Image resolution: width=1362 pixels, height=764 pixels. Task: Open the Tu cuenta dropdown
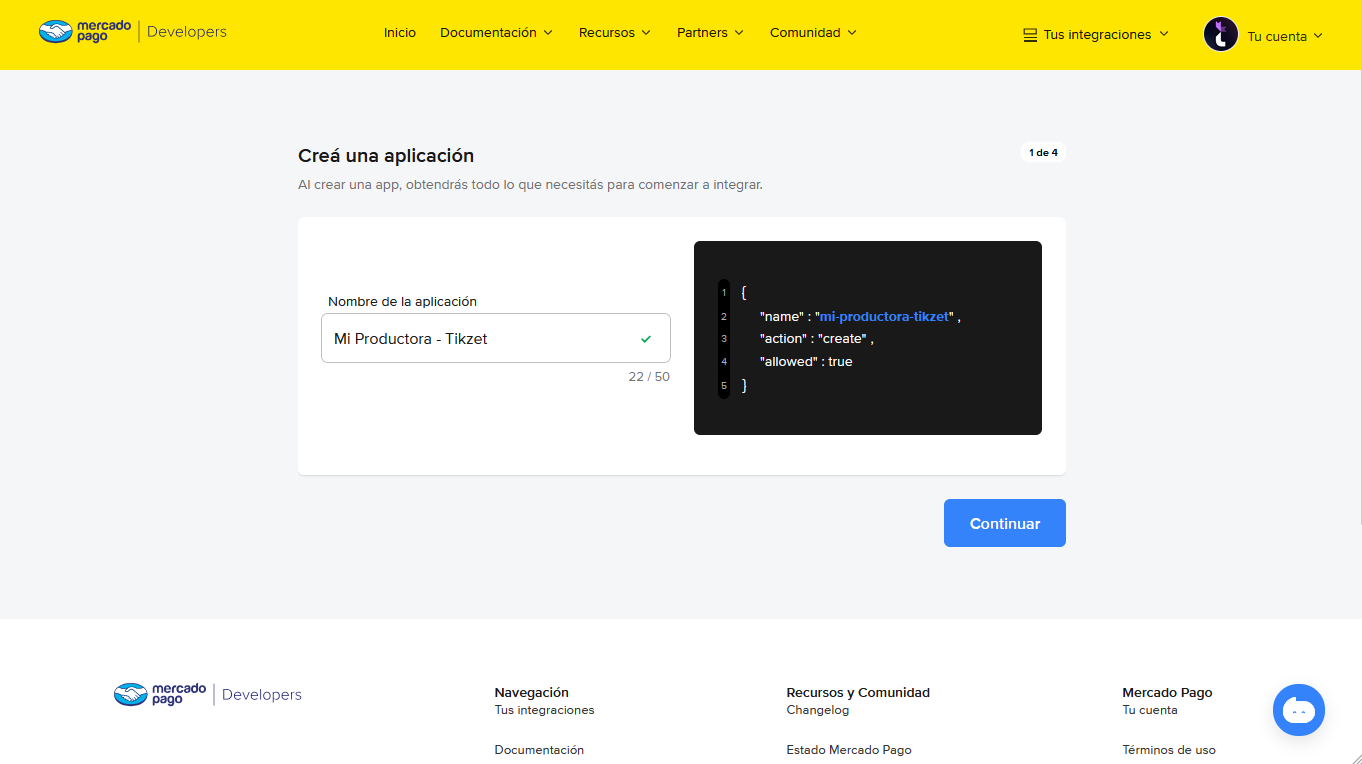tap(1283, 36)
